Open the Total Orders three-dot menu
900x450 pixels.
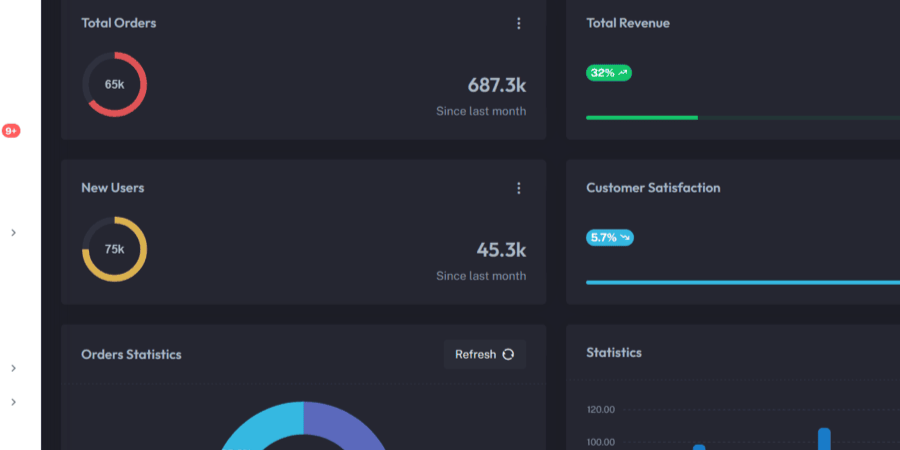click(519, 24)
